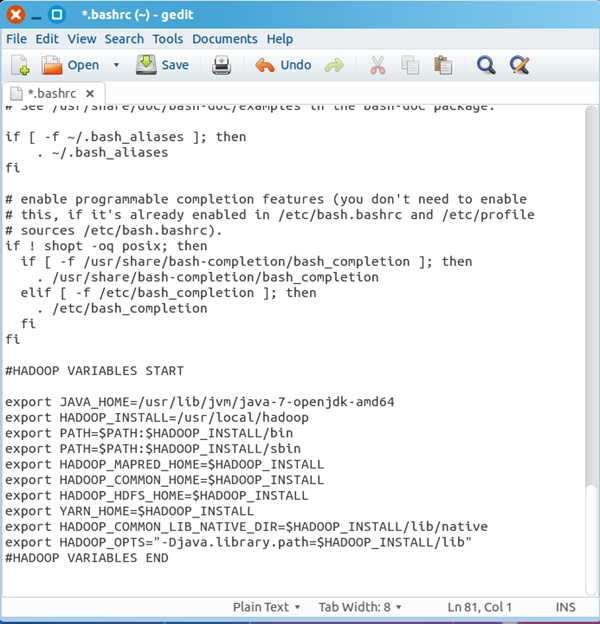Click the Ln 81, Col 1 status
Image resolution: width=600 pixels, height=624 pixels.
(479, 607)
